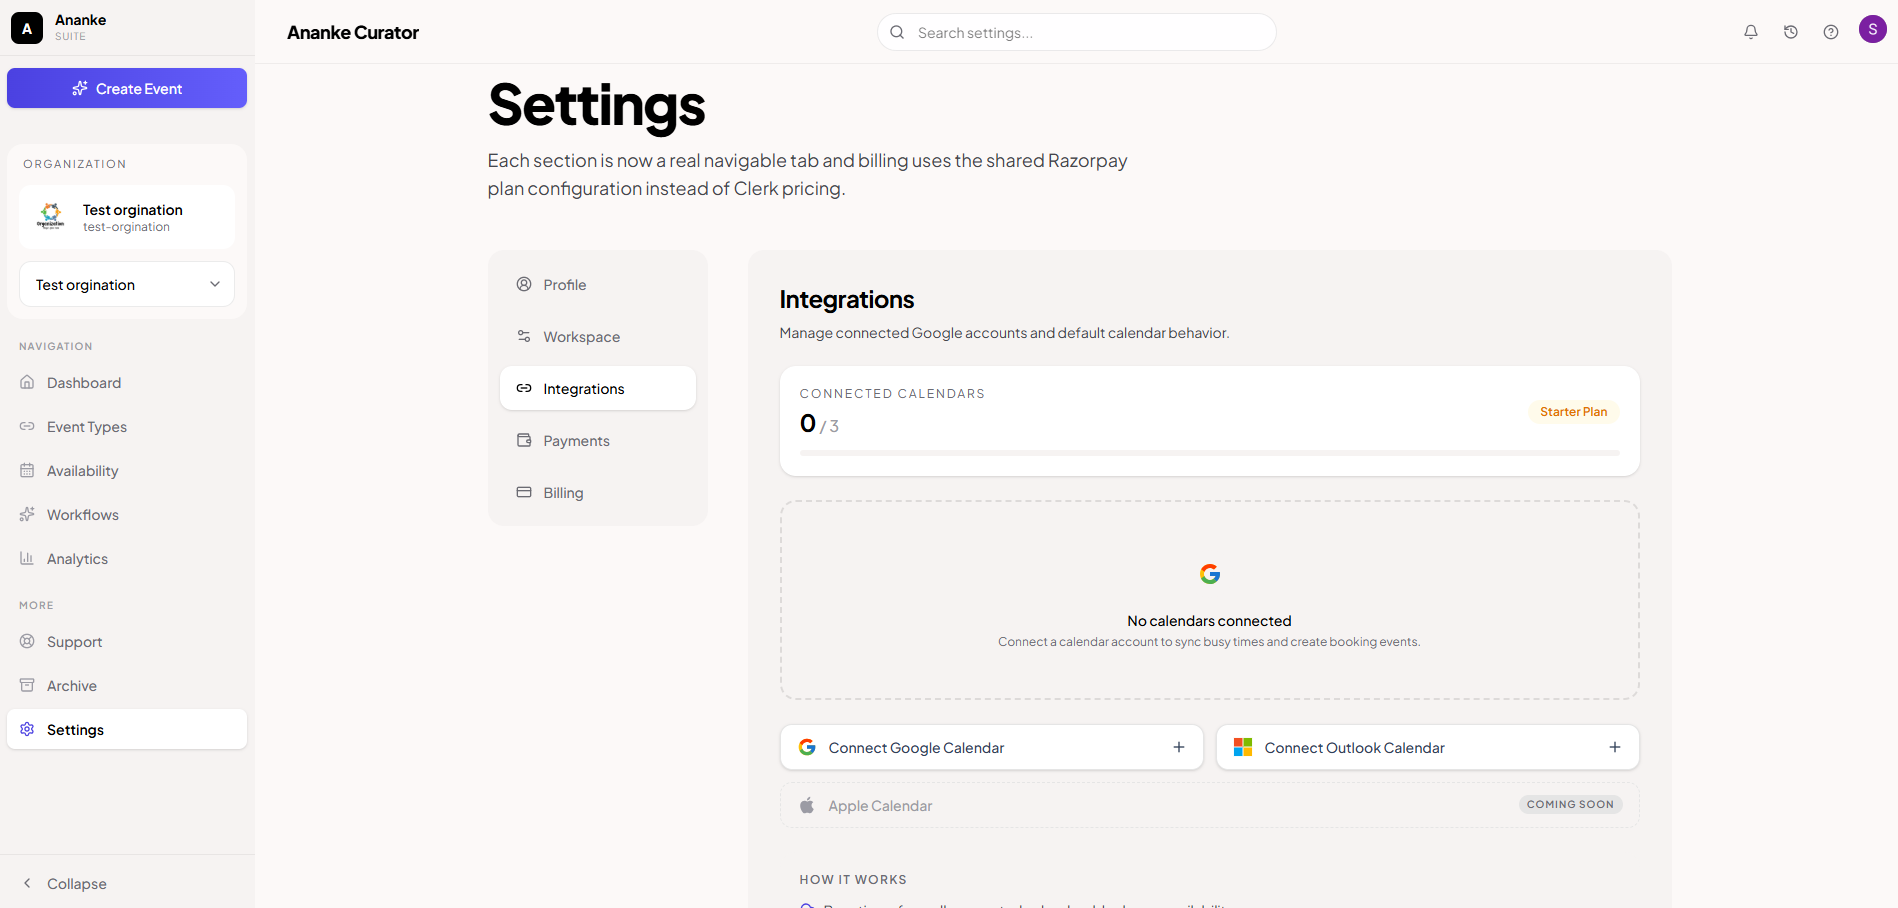Open the help question mark icon
Image resolution: width=1898 pixels, height=908 pixels.
tap(1831, 32)
